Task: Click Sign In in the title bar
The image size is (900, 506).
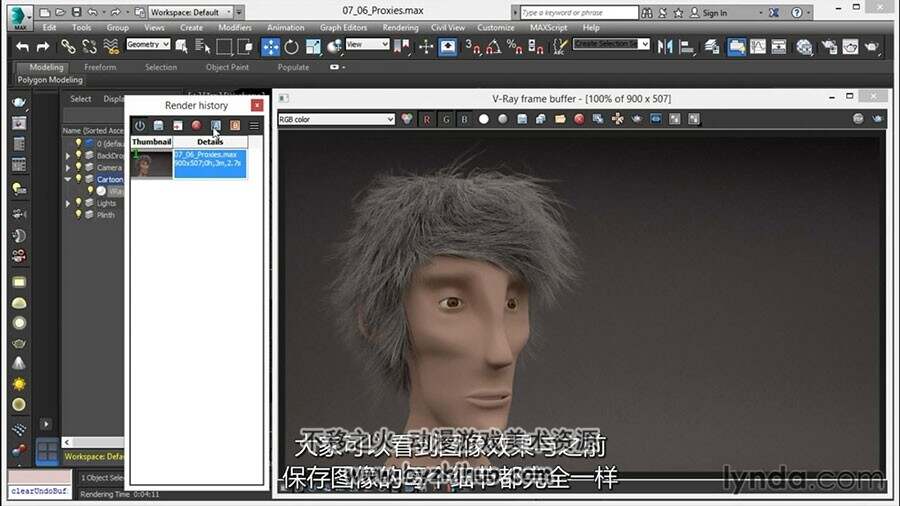Action: pyautogui.click(x=715, y=13)
